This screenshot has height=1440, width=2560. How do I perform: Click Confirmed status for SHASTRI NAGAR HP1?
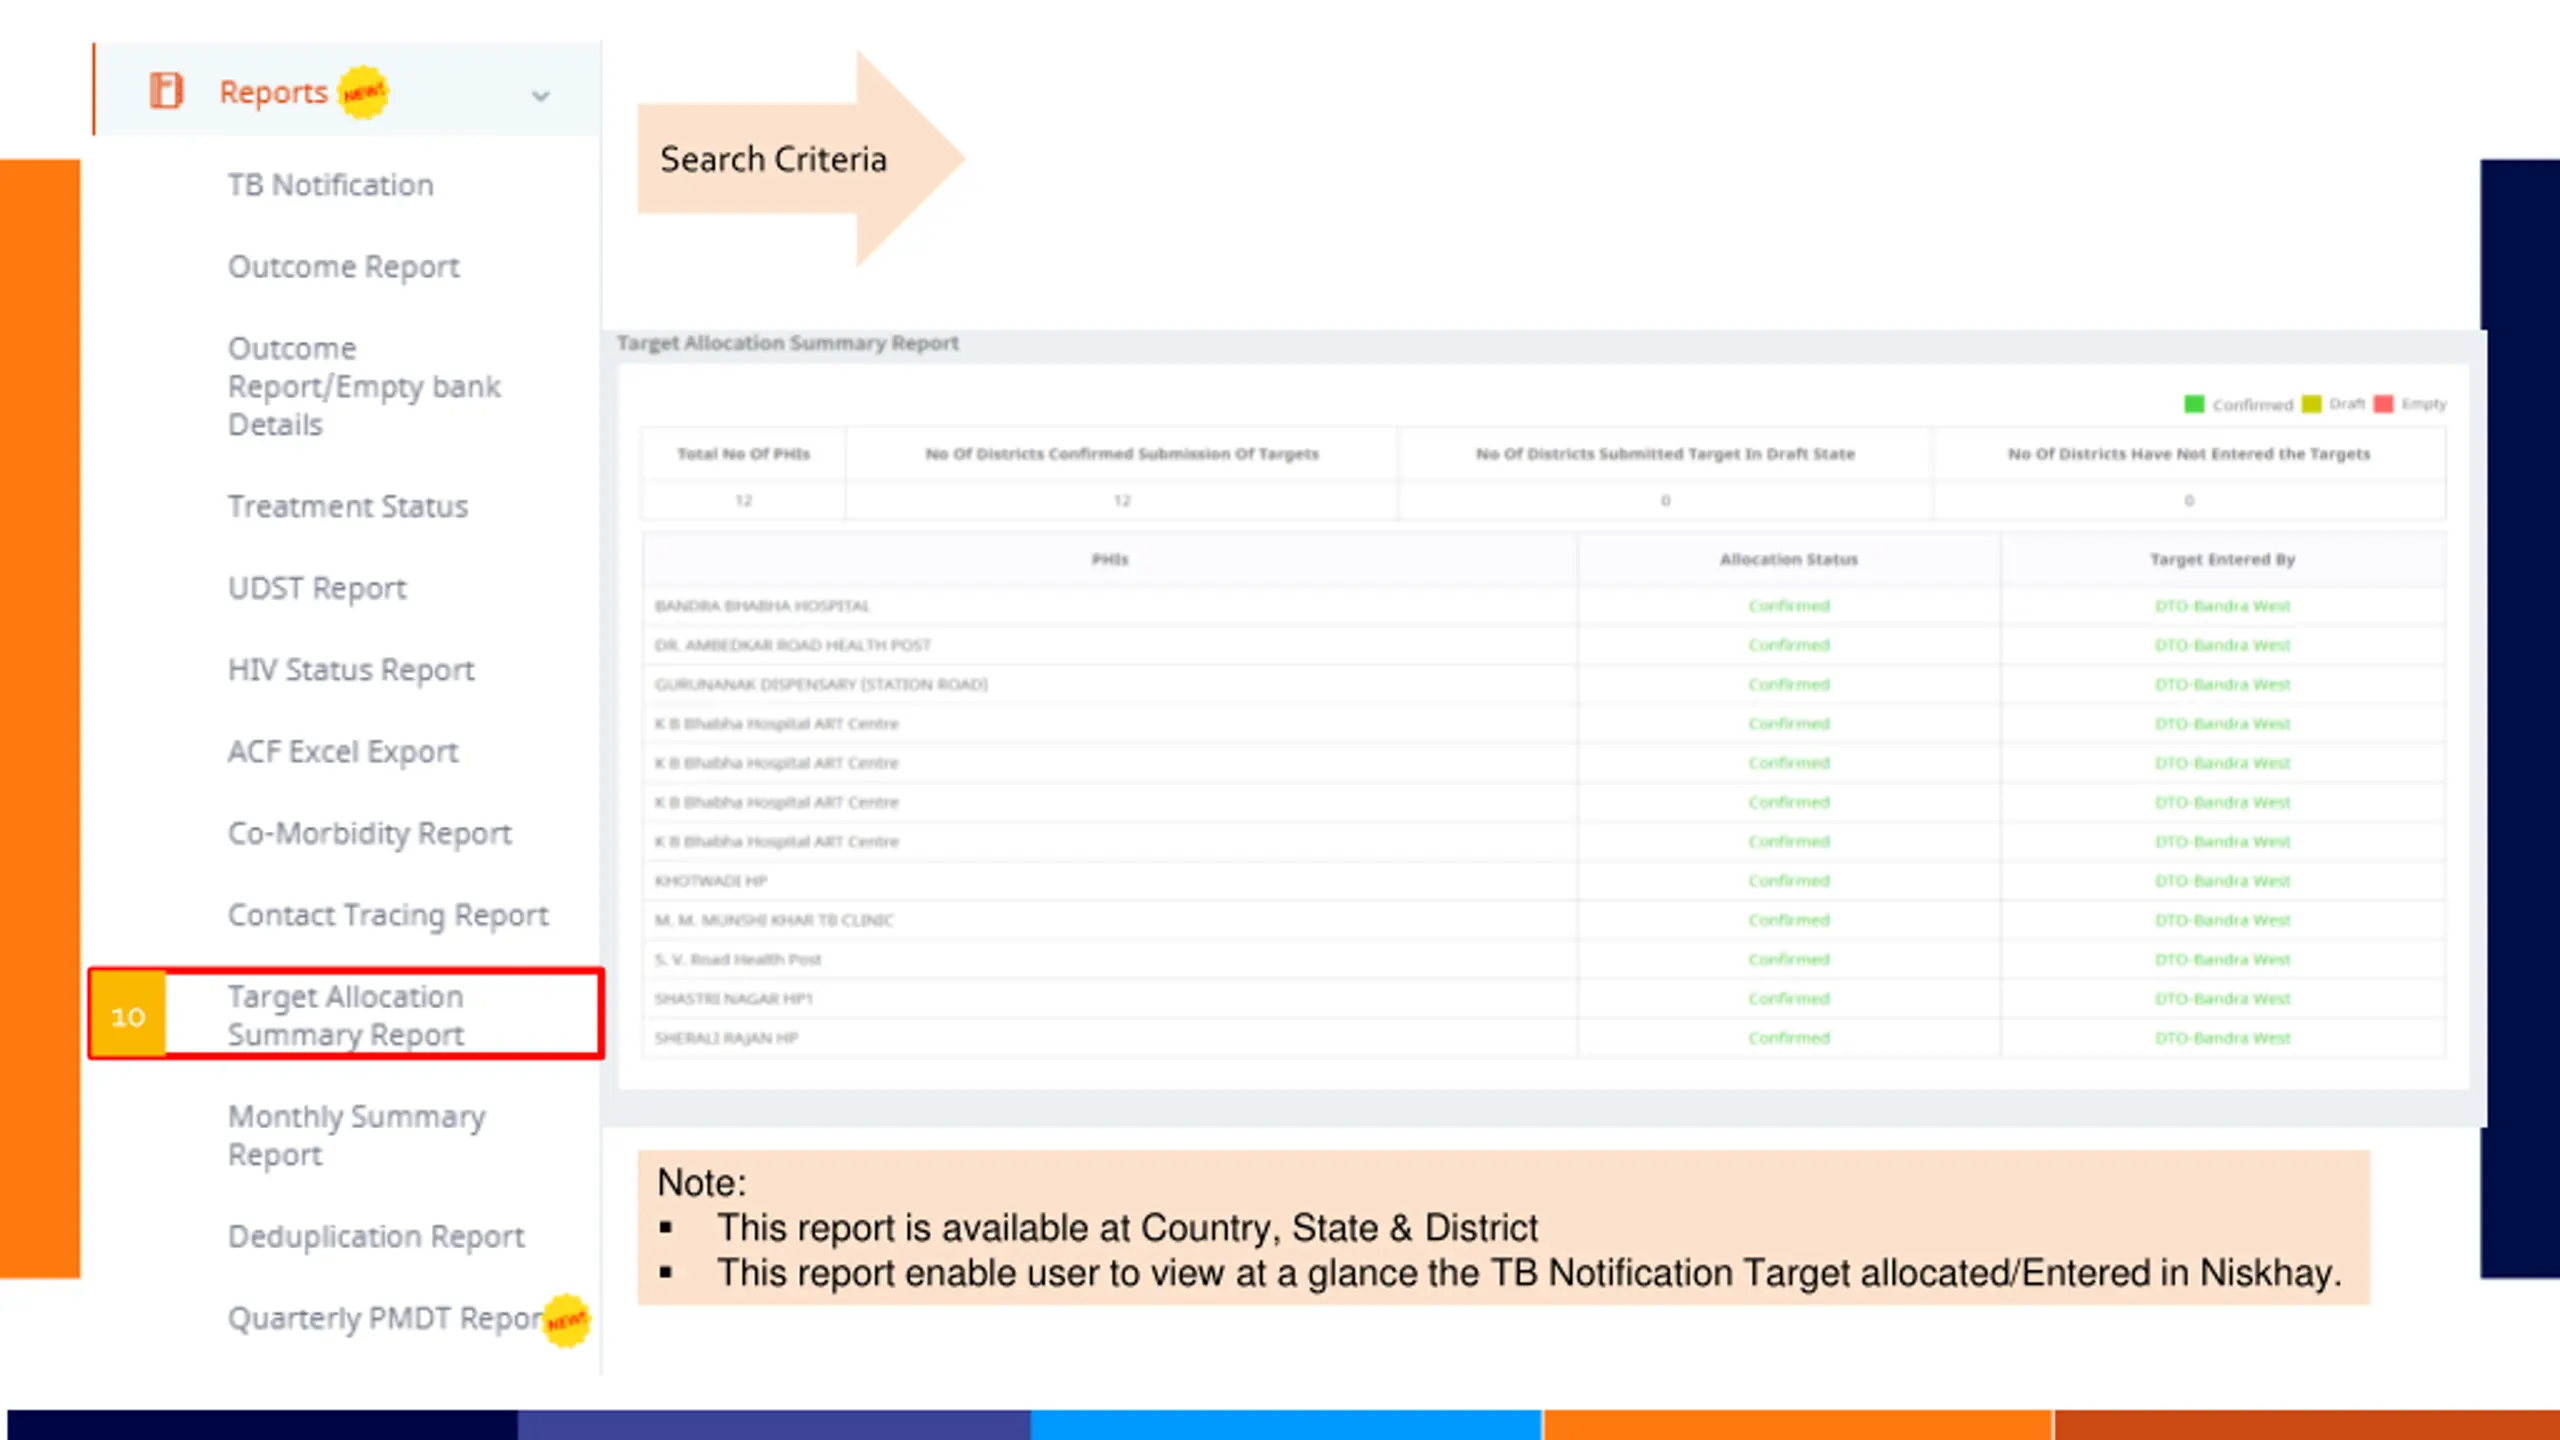tap(1789, 998)
